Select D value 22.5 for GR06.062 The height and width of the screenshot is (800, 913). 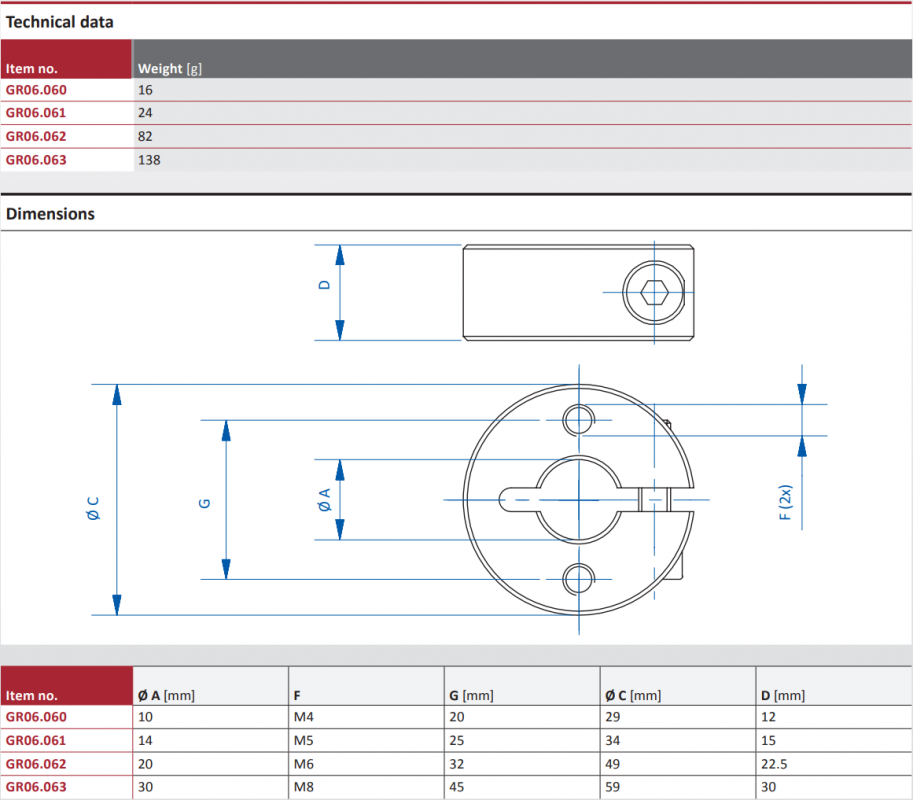tap(774, 763)
